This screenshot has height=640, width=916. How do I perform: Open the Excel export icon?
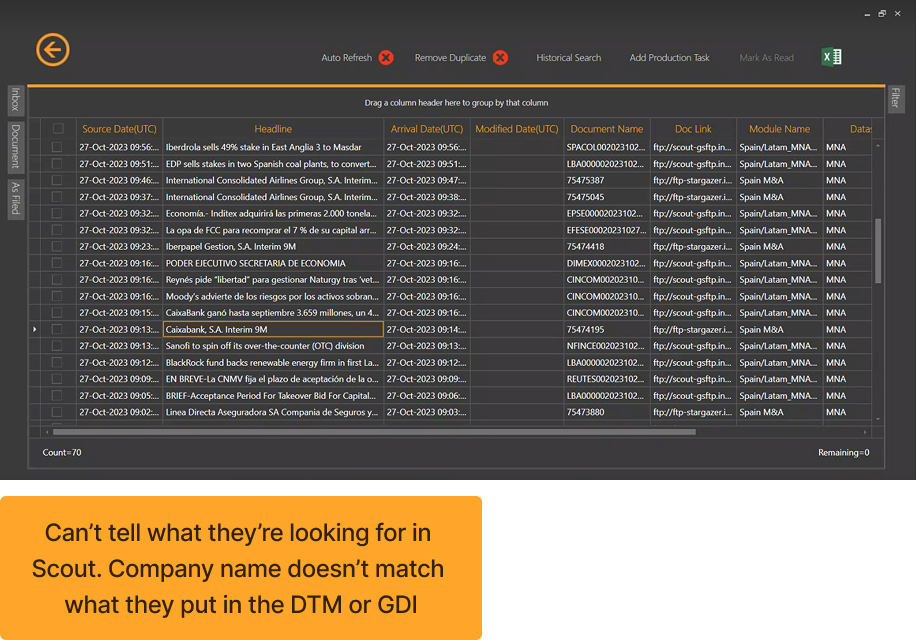click(832, 57)
